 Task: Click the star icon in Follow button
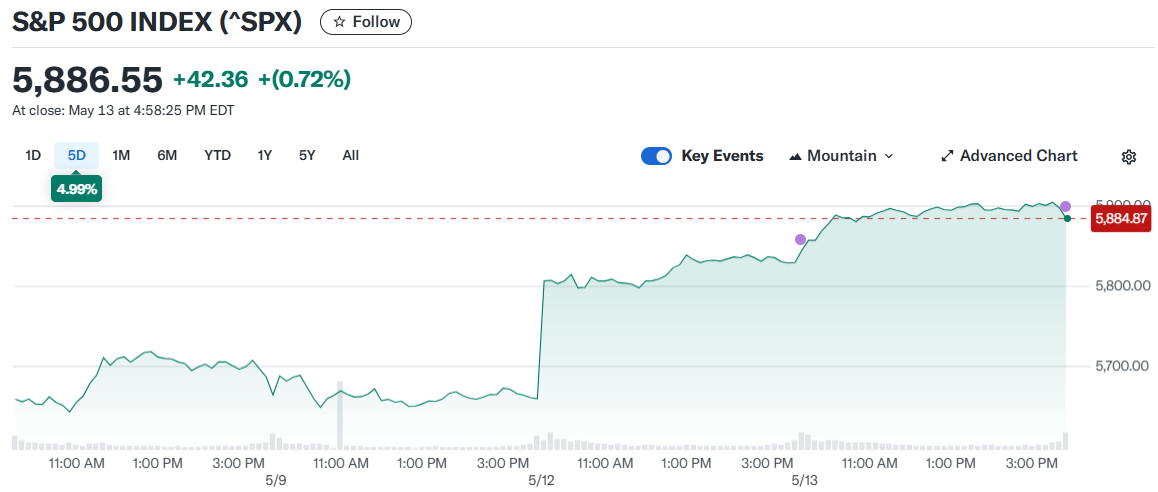(339, 22)
